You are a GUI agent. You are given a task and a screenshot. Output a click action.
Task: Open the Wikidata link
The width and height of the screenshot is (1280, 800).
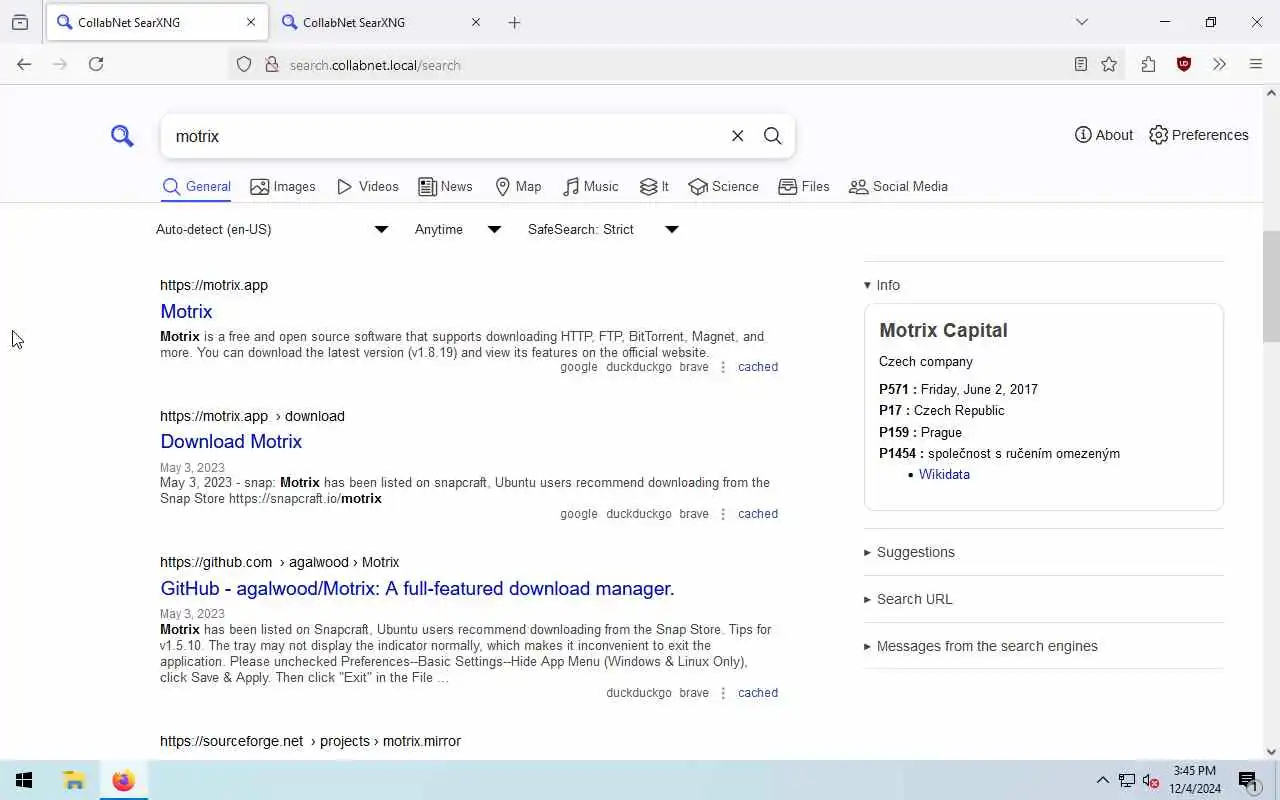(944, 474)
